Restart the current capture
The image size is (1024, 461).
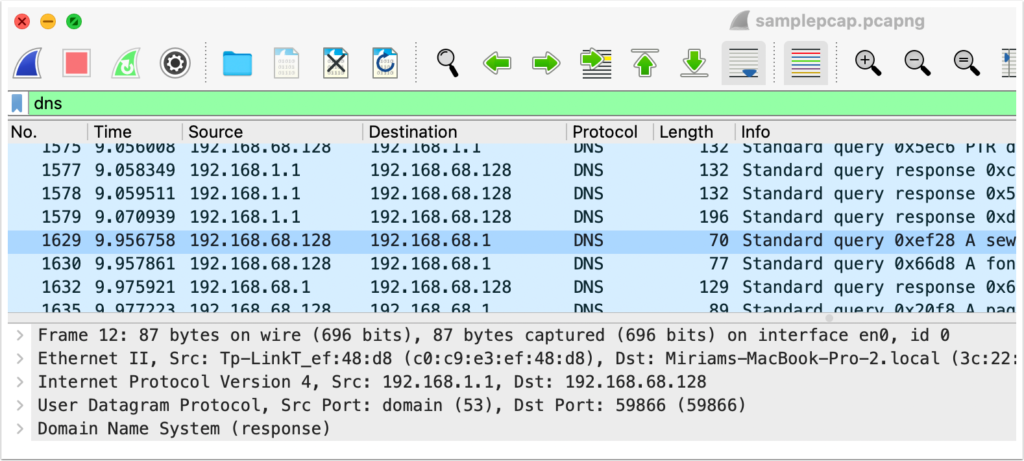(126, 63)
